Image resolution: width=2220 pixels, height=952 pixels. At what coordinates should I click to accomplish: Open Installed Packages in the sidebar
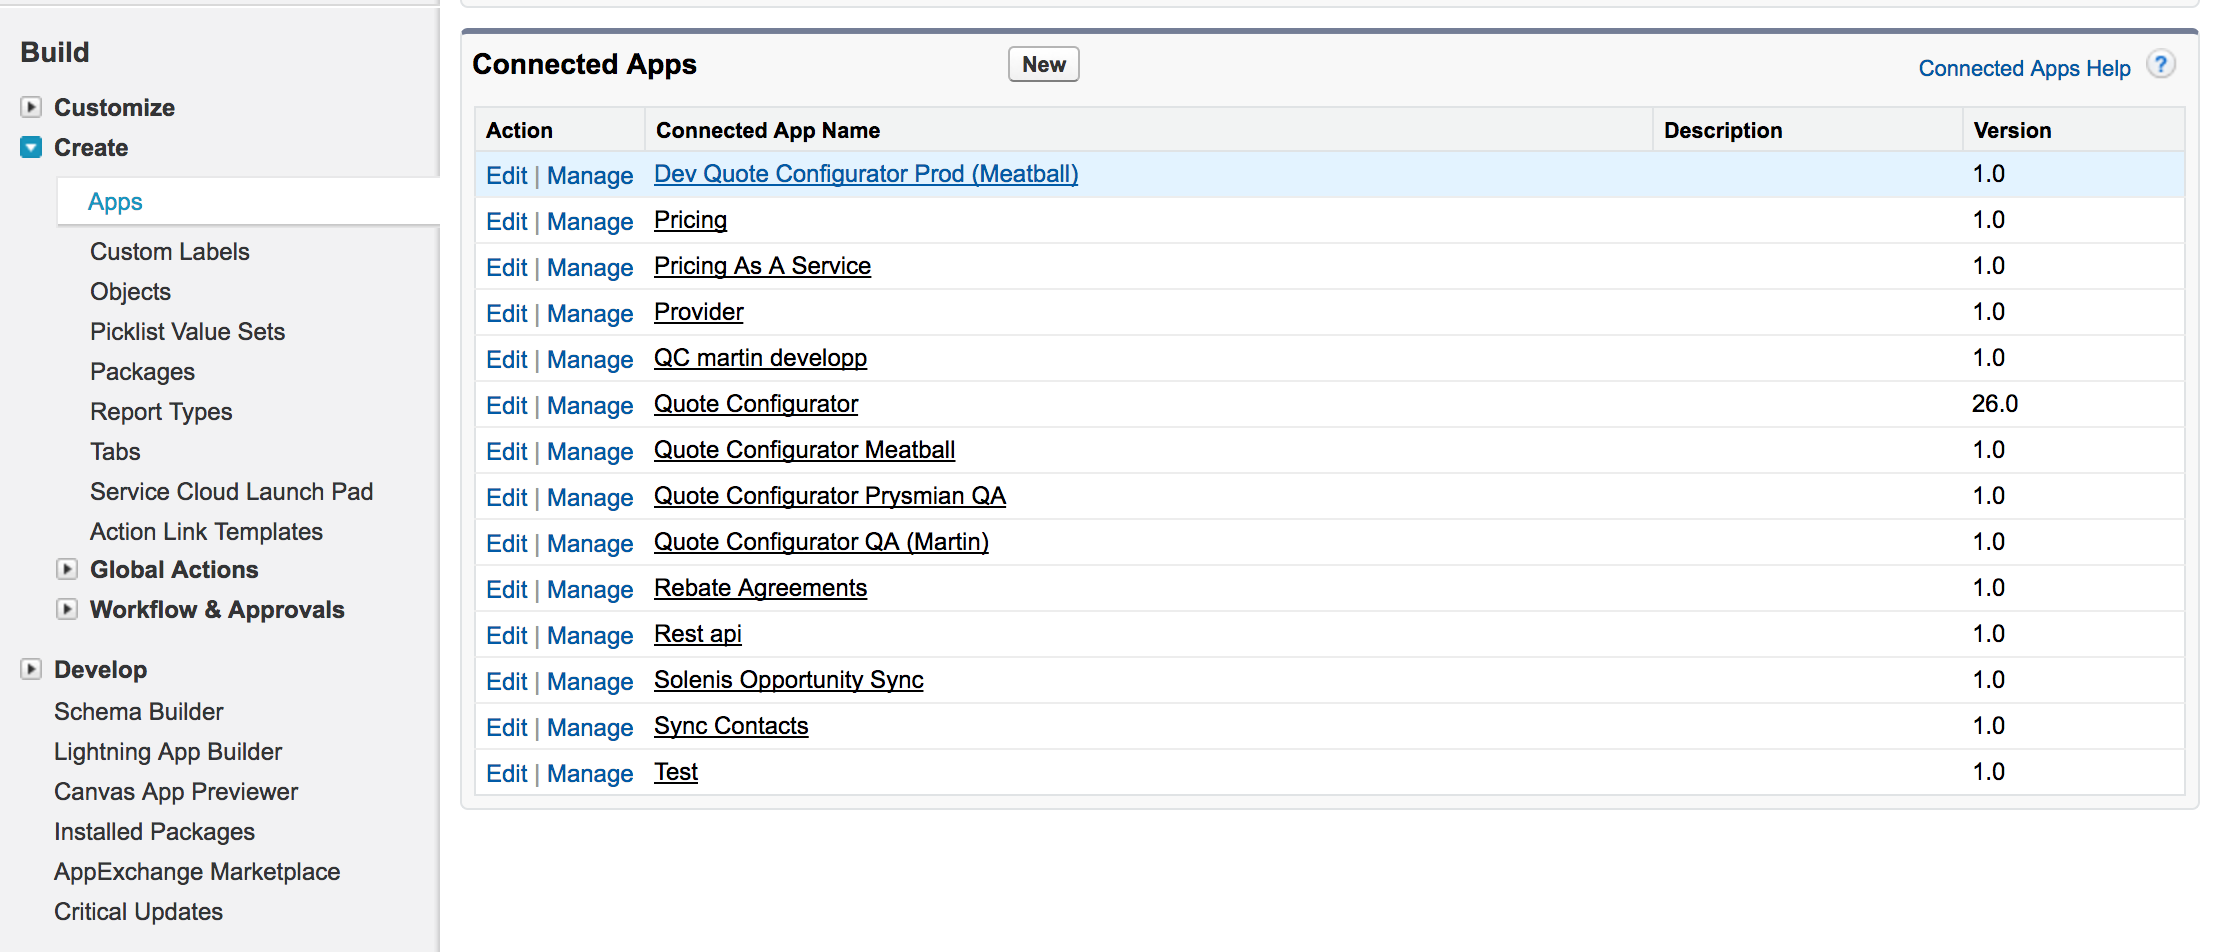[154, 832]
